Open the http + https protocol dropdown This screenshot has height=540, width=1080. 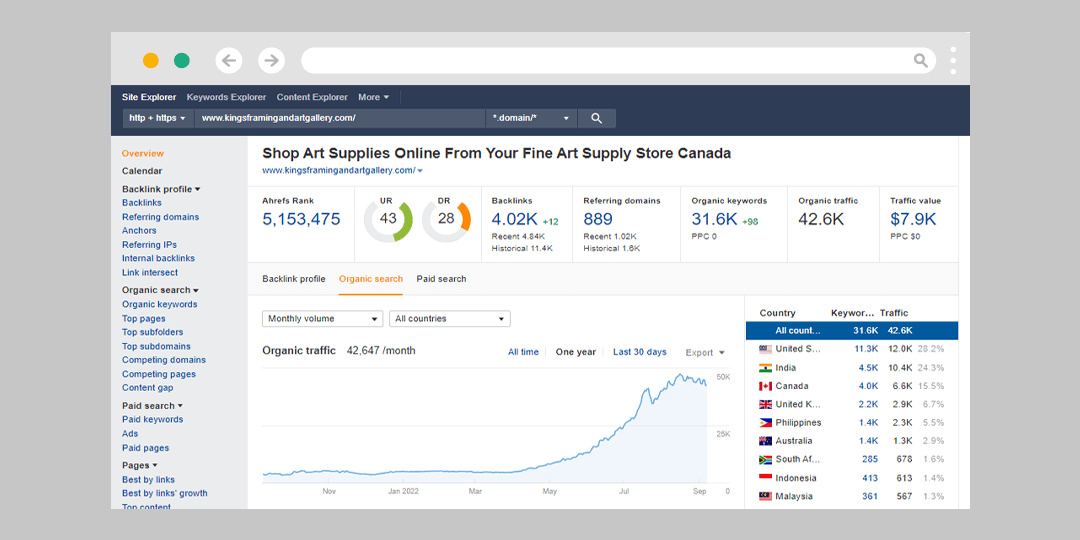pos(157,118)
